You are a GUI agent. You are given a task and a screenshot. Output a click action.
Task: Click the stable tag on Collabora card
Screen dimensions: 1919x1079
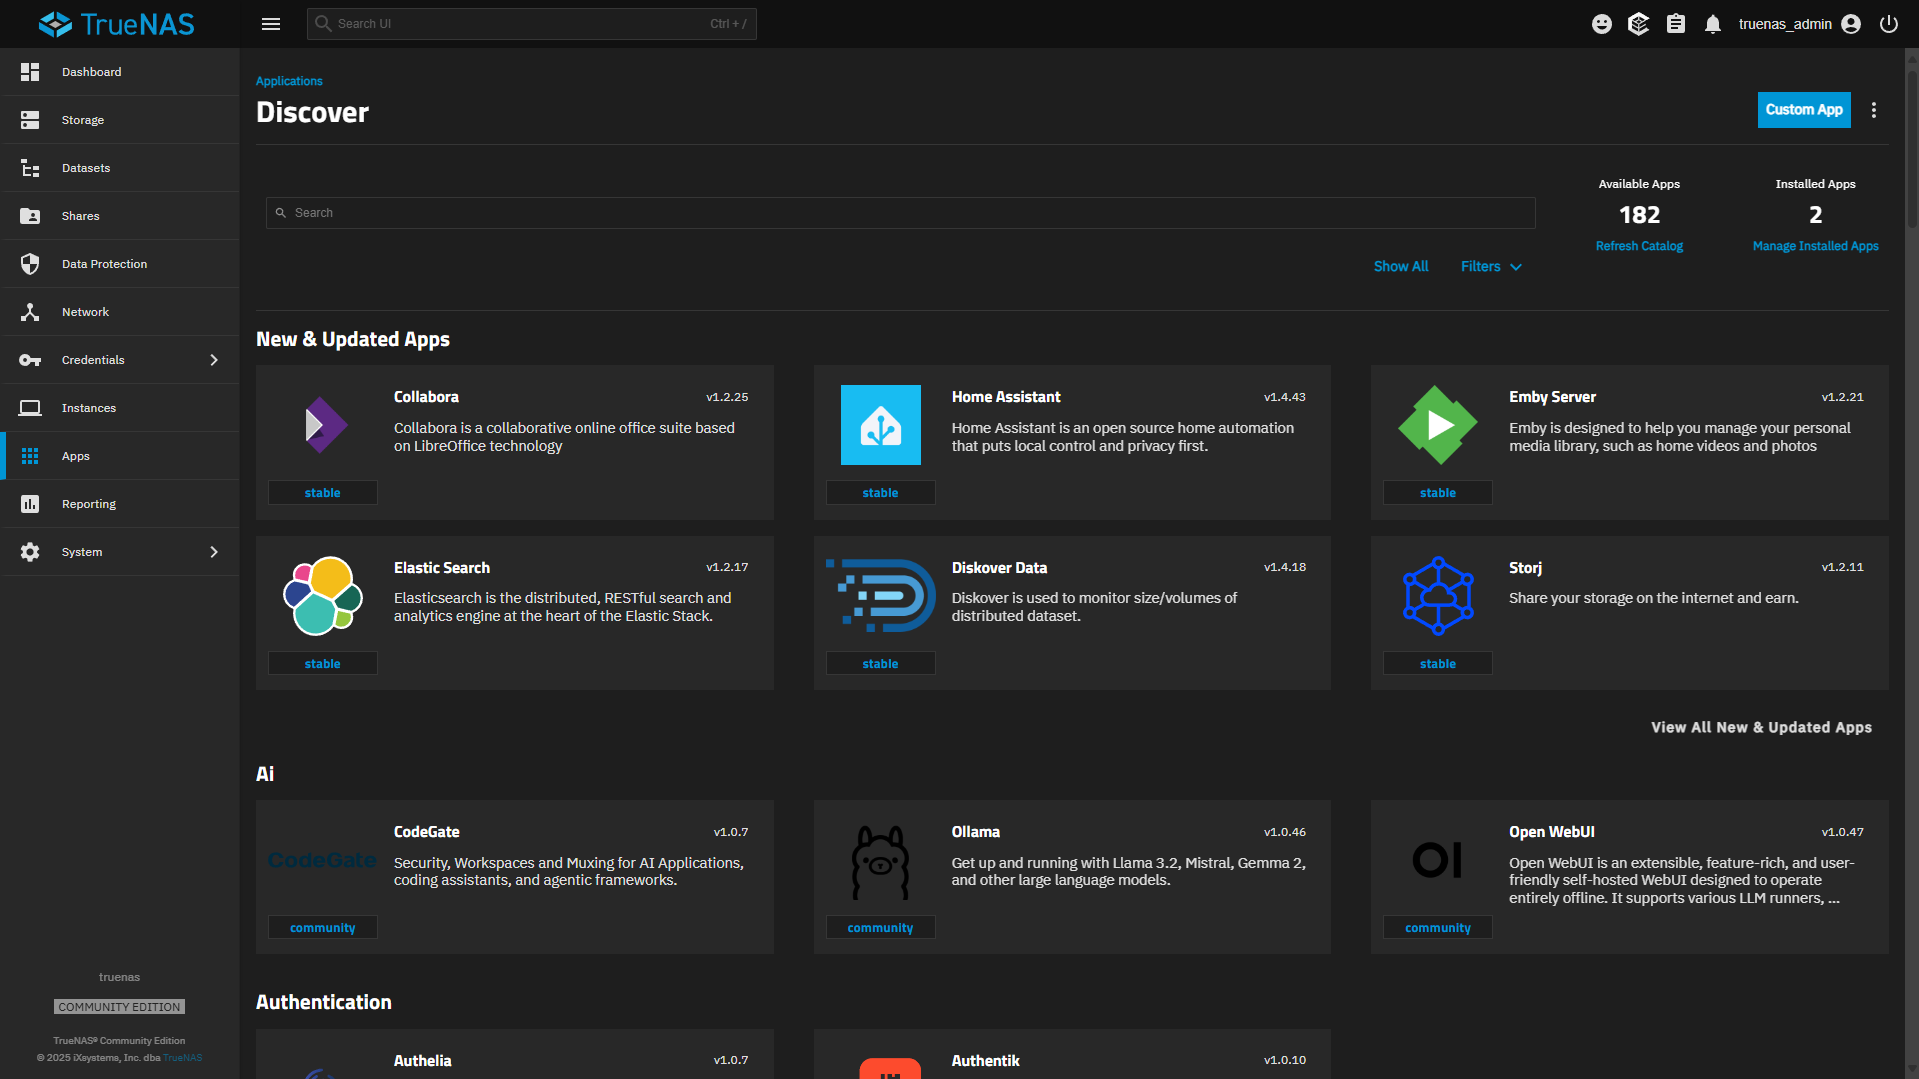[323, 493]
